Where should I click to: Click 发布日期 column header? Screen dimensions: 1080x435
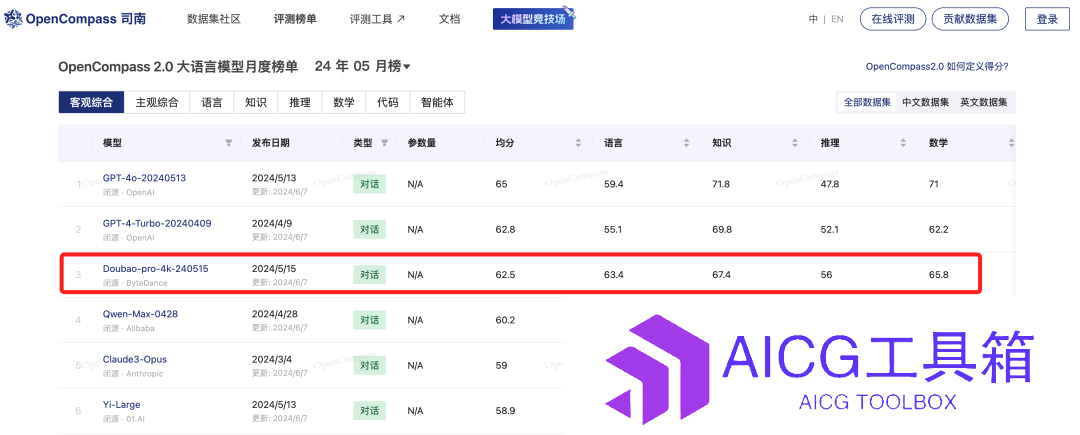[271, 143]
